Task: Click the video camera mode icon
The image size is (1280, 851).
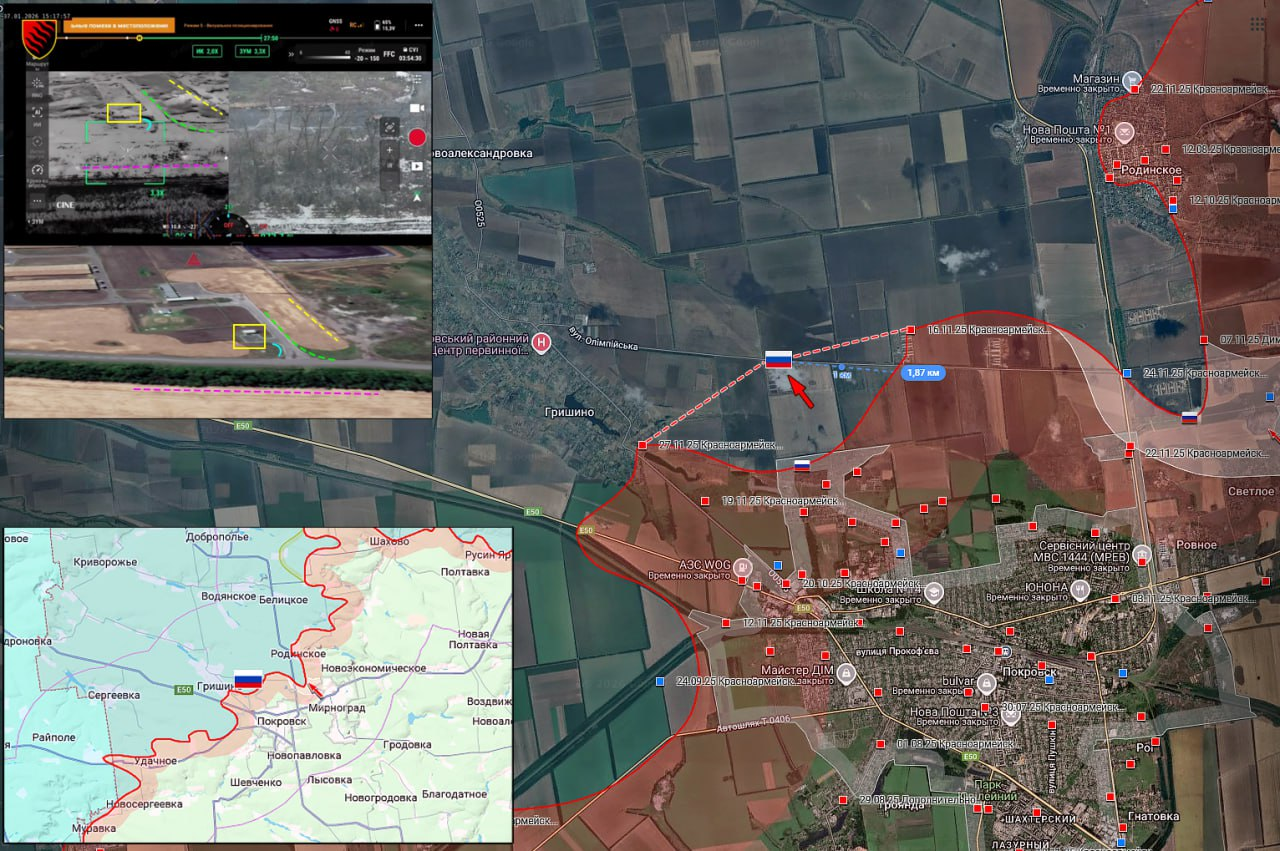Action: pos(416,108)
